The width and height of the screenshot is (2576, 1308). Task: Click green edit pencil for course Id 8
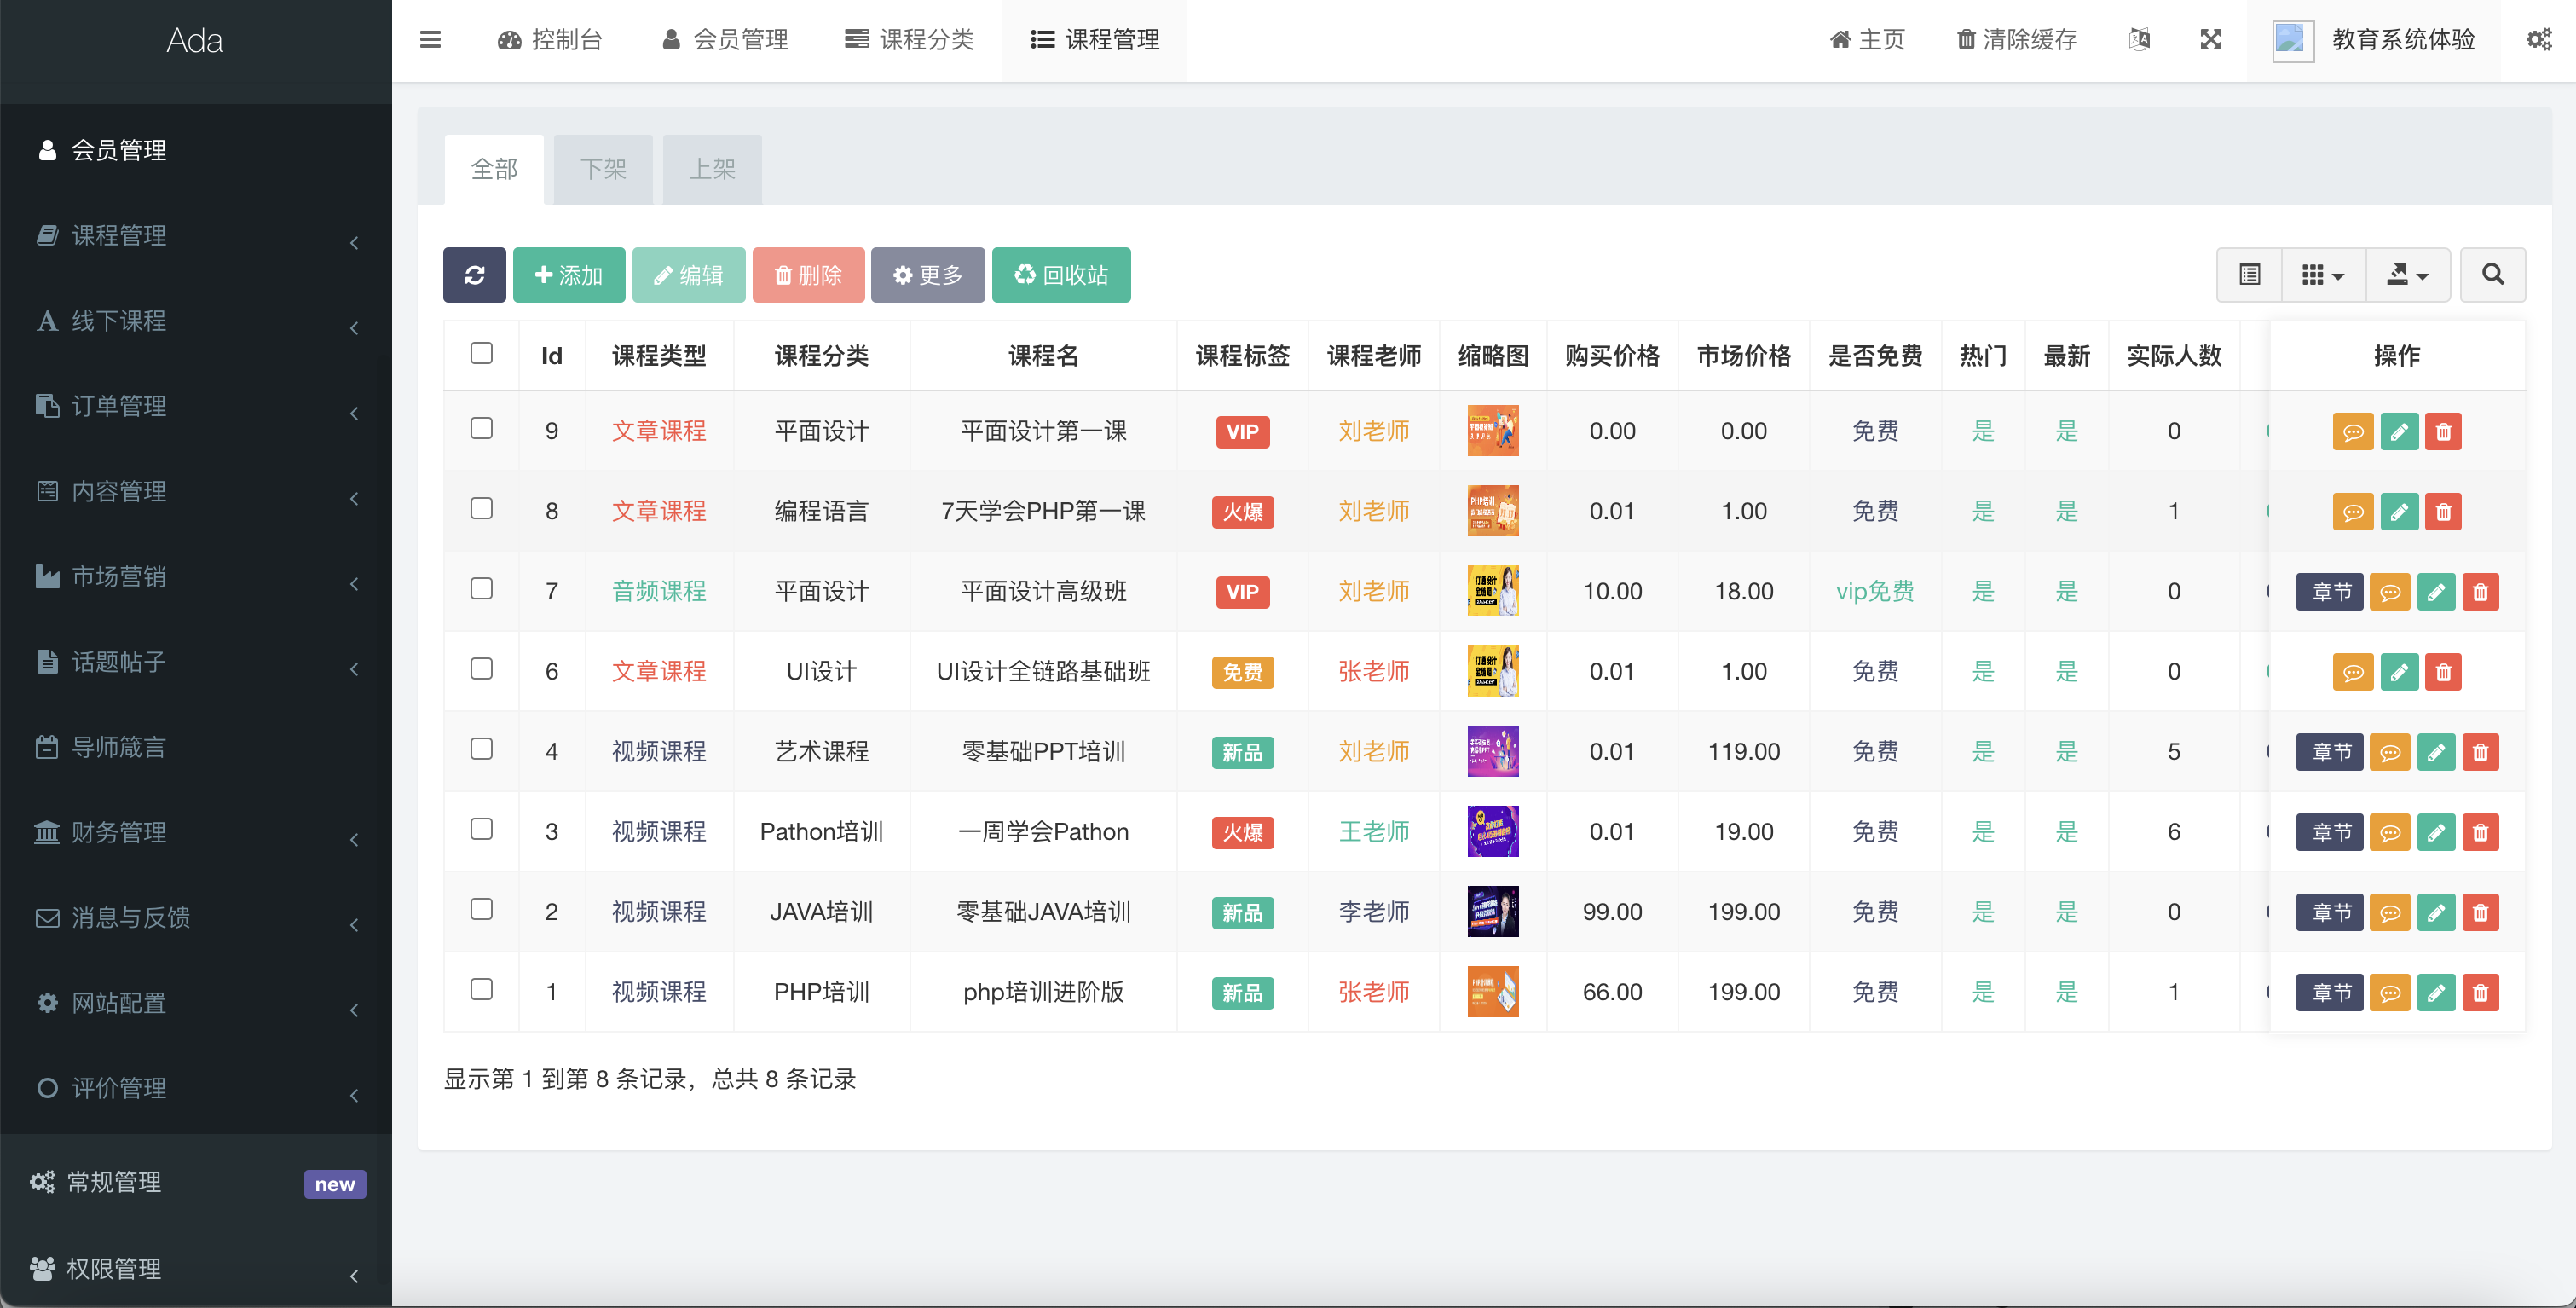click(x=2398, y=512)
